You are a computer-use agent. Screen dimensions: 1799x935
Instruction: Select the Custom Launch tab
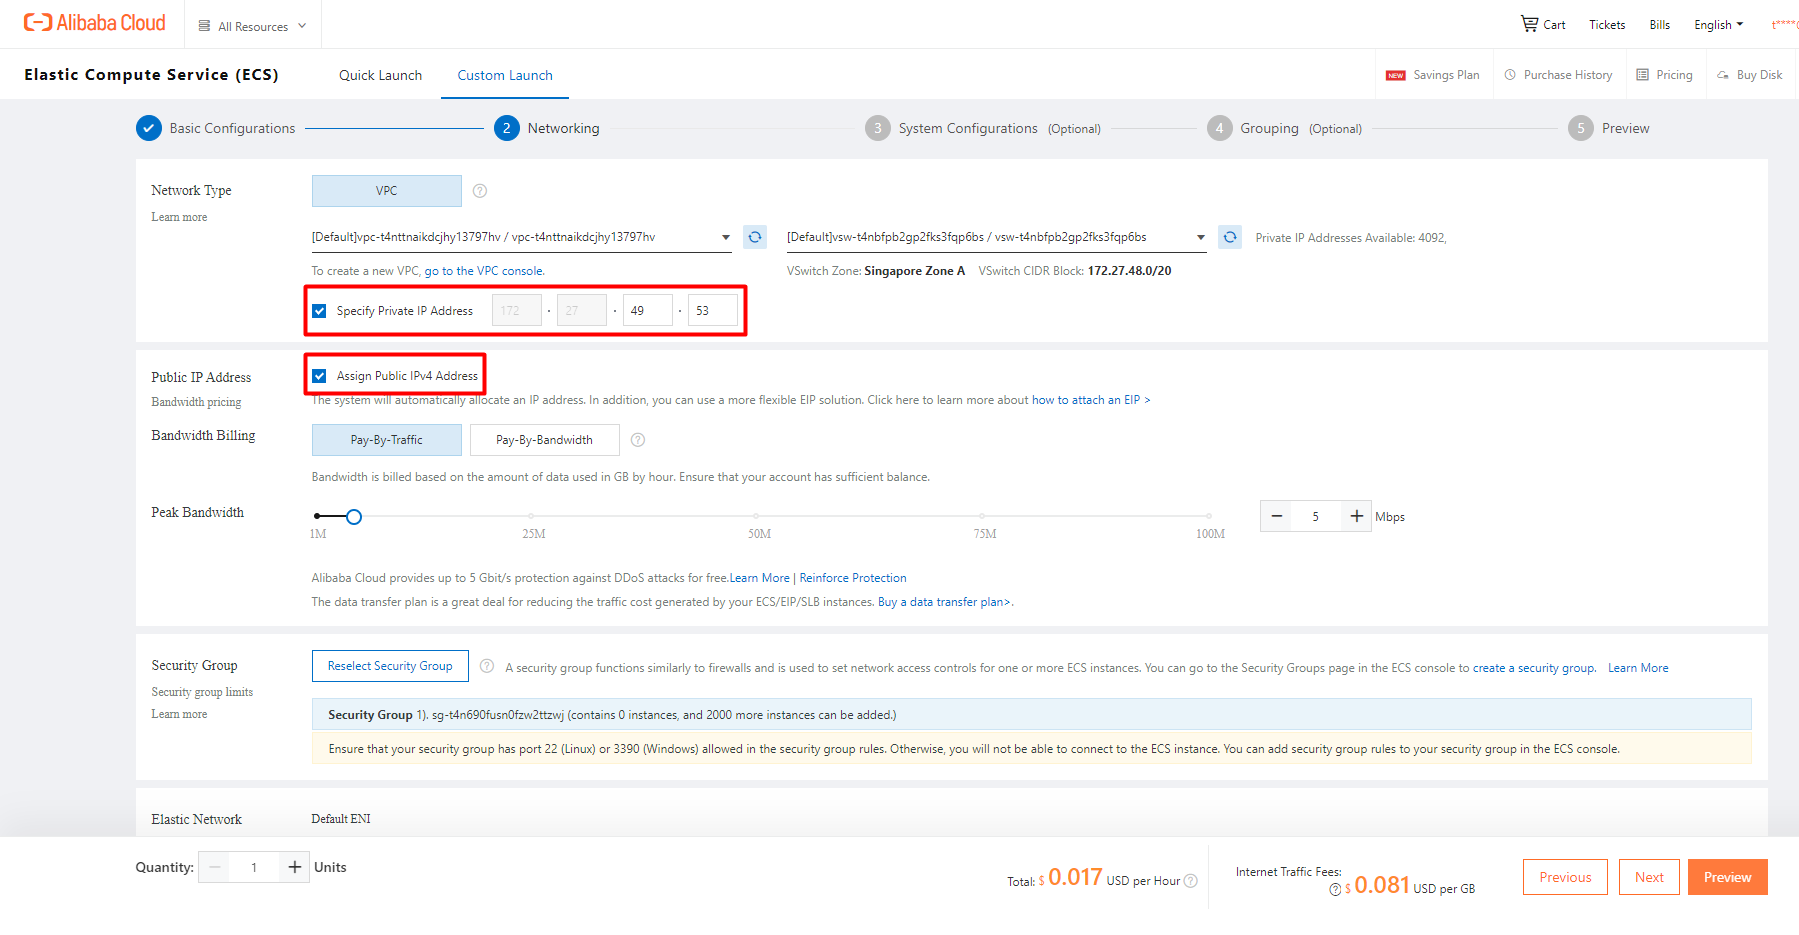(x=504, y=74)
